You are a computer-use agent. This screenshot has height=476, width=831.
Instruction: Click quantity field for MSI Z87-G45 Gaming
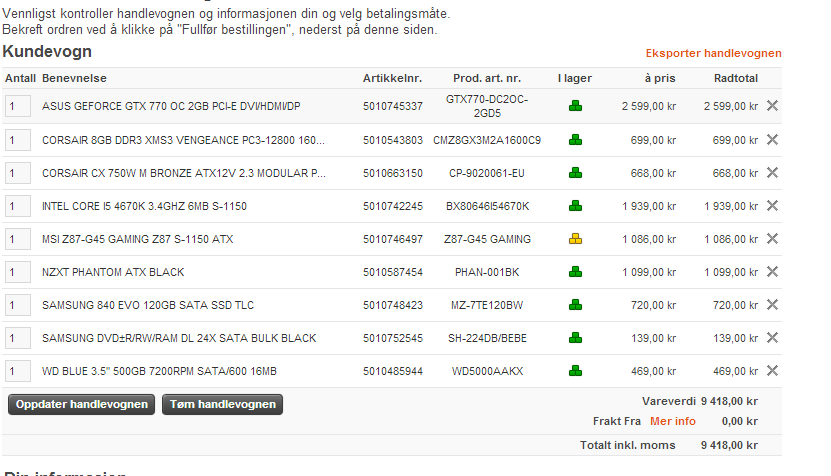pyautogui.click(x=17, y=239)
